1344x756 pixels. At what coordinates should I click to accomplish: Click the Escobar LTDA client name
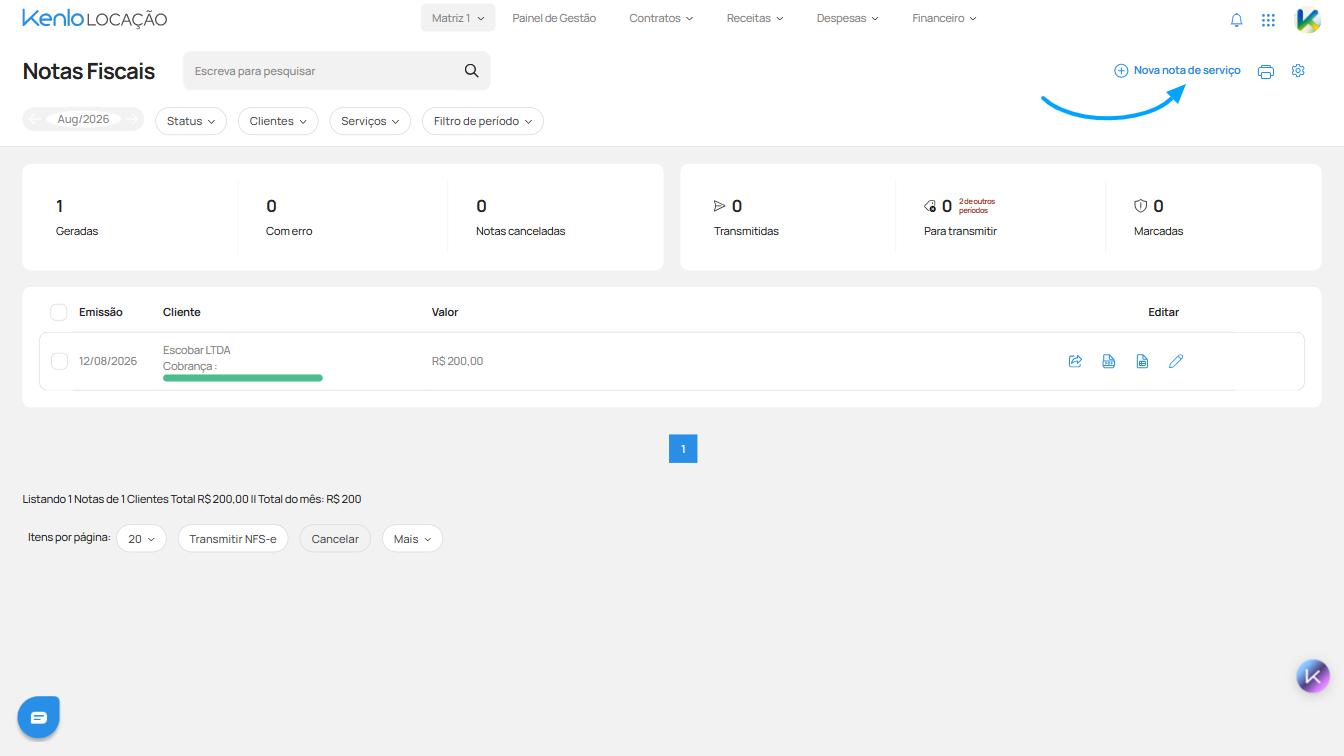pyautogui.click(x=197, y=350)
